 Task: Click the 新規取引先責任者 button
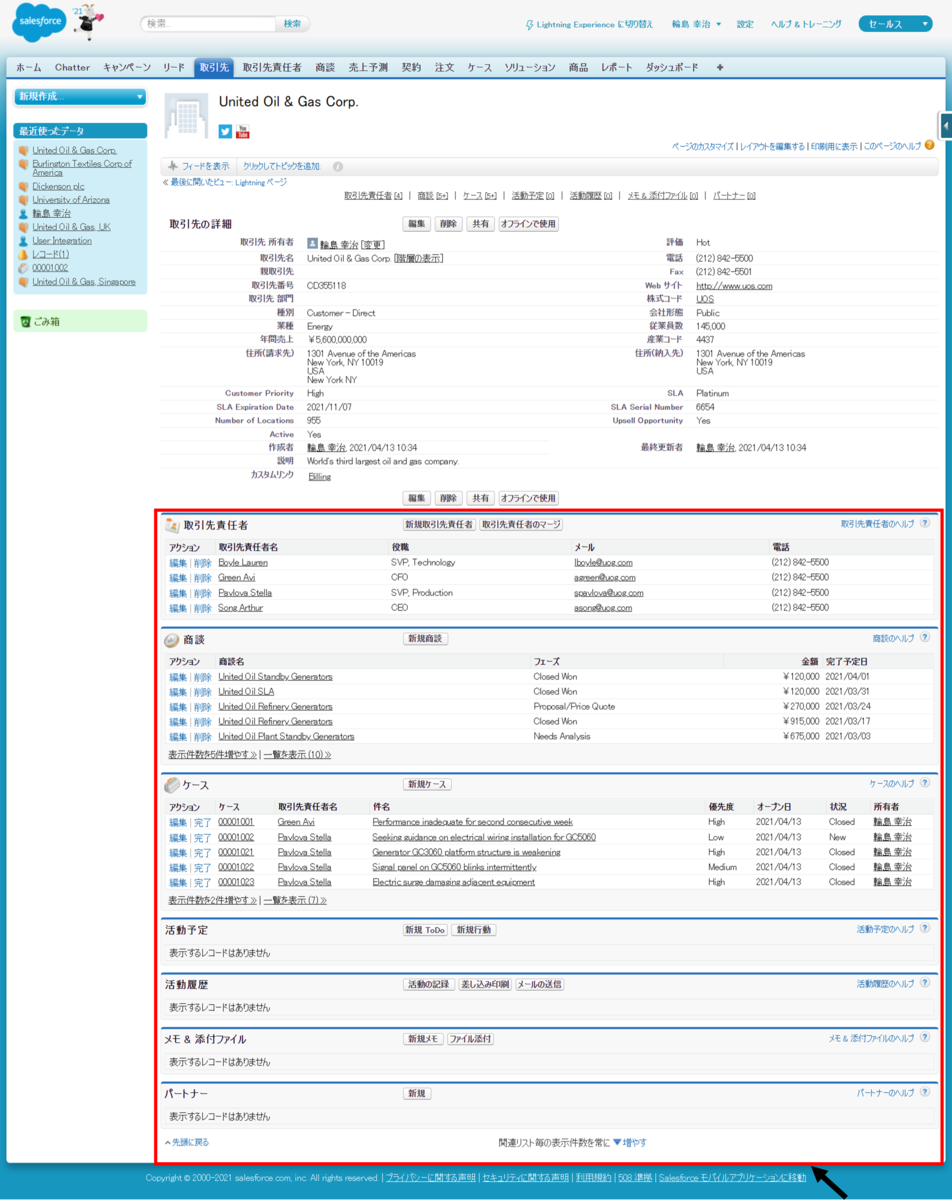click(x=439, y=524)
